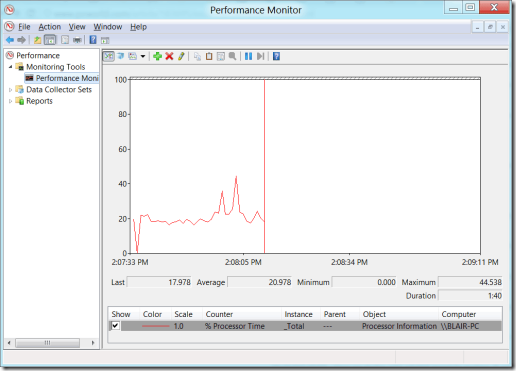Click the Zoom magnifier icon
Image resolution: width=516 pixels, height=371 pixels.
232,56
